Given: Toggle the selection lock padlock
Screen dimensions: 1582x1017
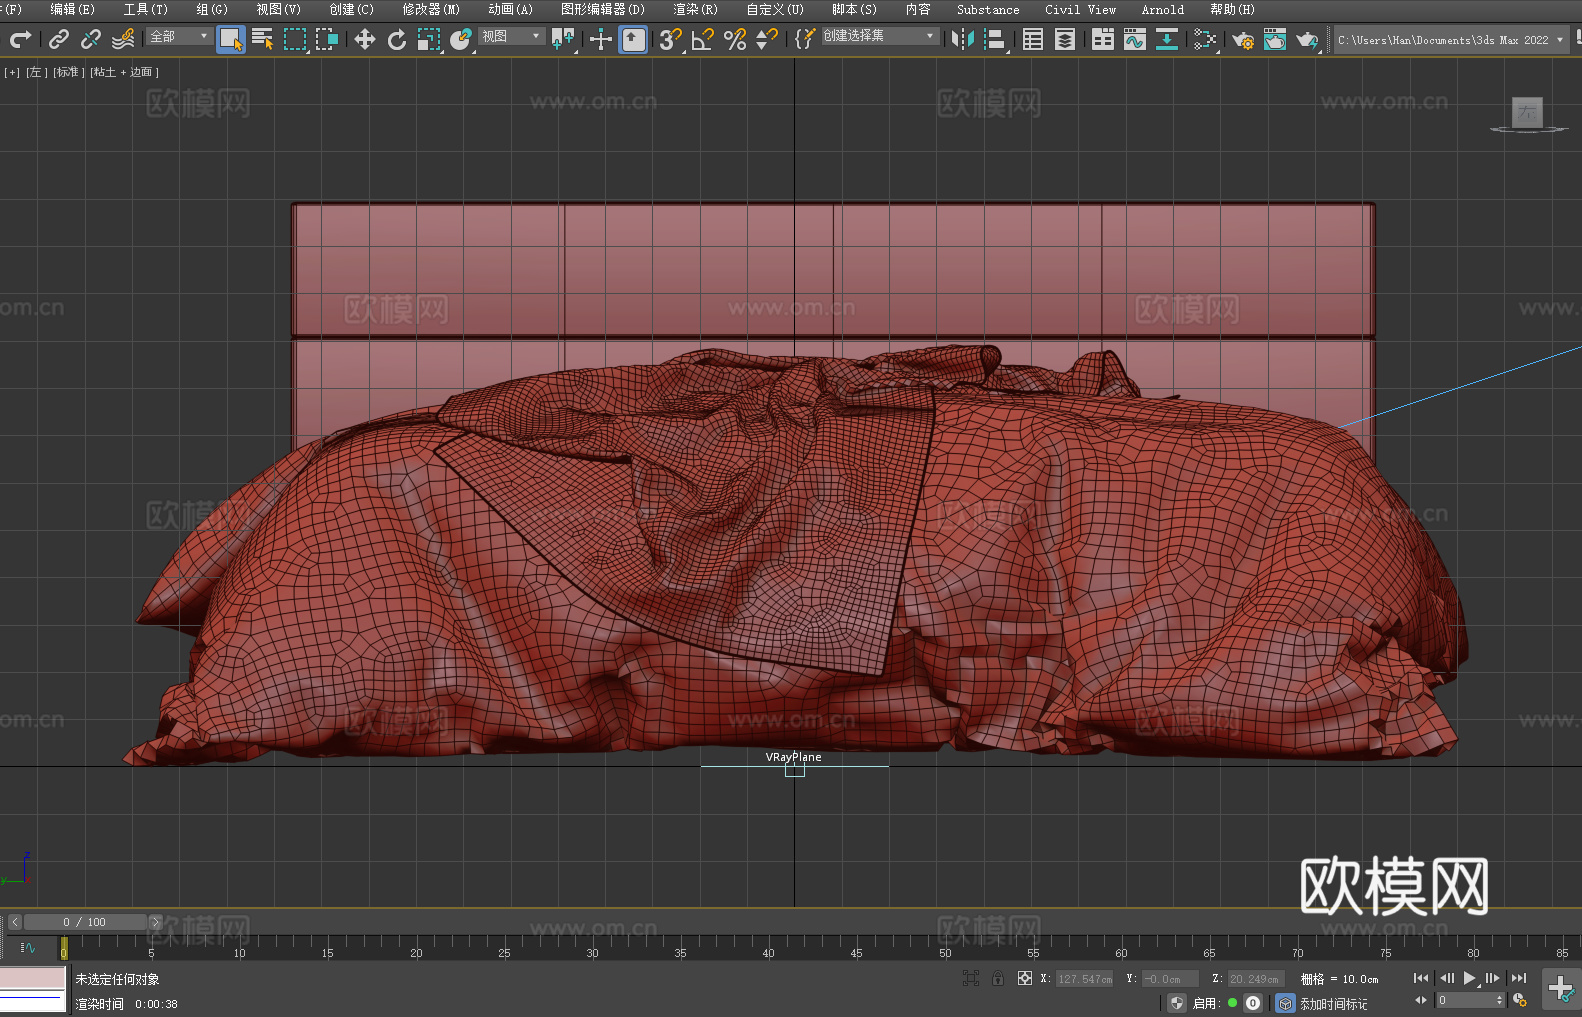Looking at the screenshot, I should coord(998,979).
